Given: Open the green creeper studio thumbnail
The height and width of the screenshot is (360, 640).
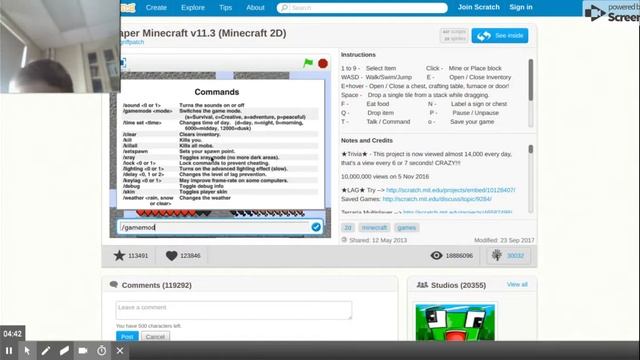Looking at the screenshot, I should (455, 322).
